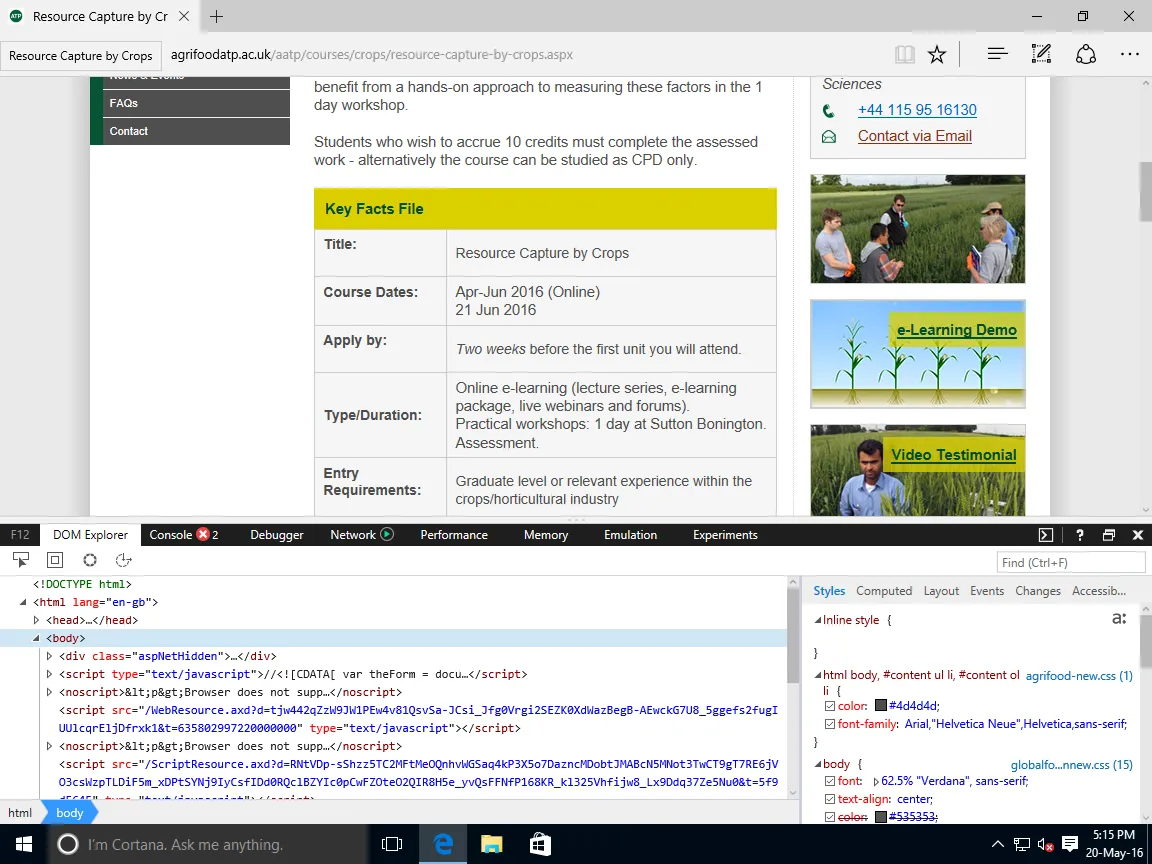
Task: Open Task View on taskbar
Action: 392,844
